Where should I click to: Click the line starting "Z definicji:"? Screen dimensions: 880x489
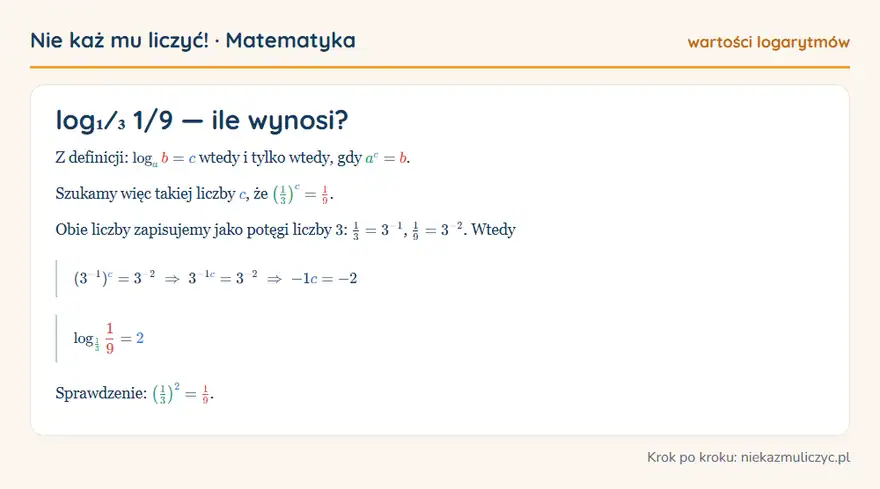232,158
